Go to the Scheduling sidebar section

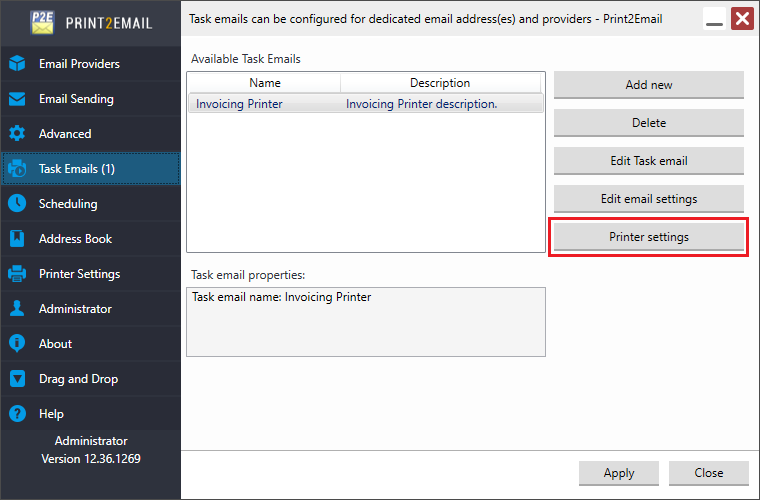pyautogui.click(x=91, y=203)
